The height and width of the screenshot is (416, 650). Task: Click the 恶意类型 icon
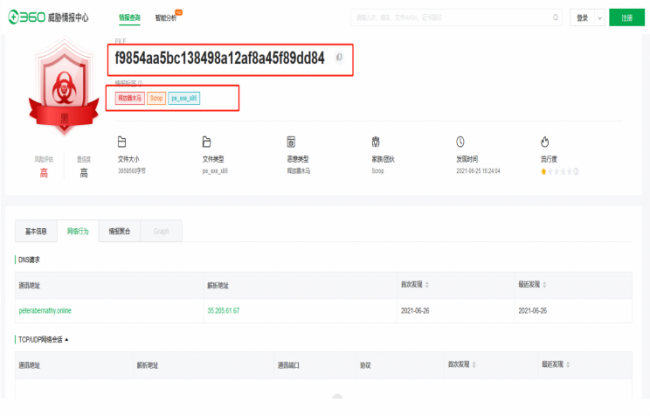point(291,142)
